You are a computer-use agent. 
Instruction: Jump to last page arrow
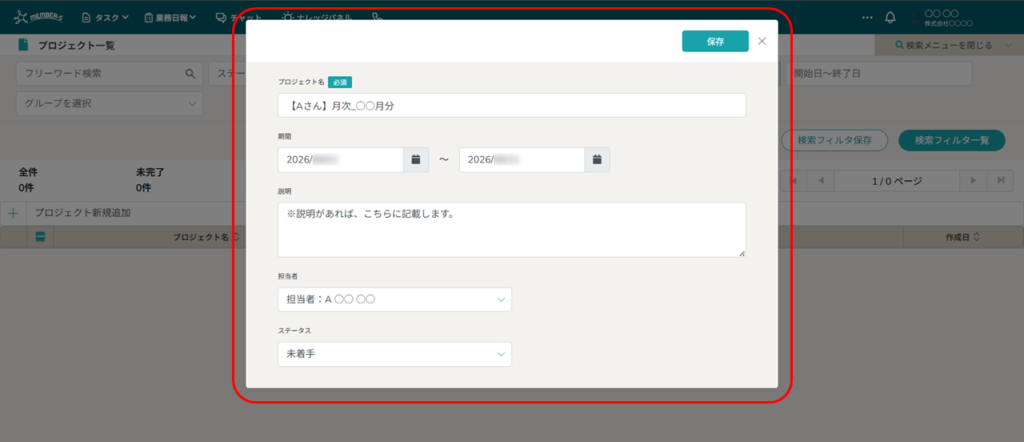(1000, 181)
